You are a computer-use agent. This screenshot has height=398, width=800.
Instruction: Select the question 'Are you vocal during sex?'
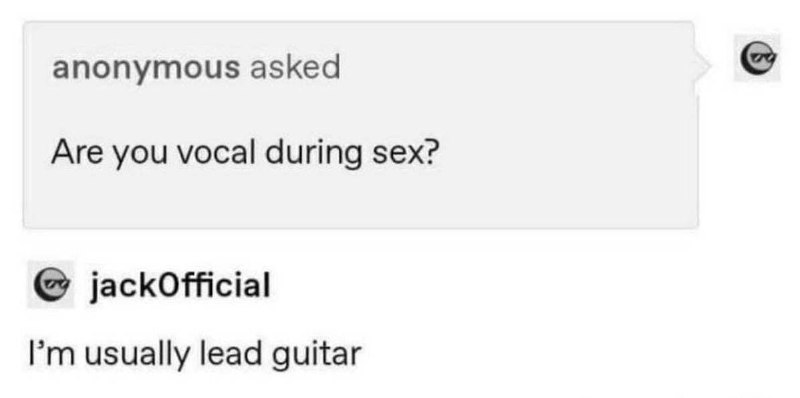pos(244,155)
